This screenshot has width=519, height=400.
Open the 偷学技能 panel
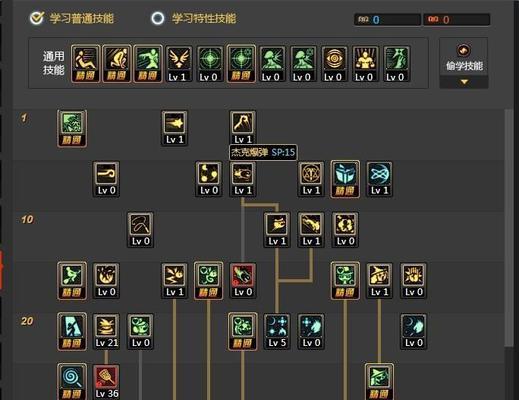[464, 63]
